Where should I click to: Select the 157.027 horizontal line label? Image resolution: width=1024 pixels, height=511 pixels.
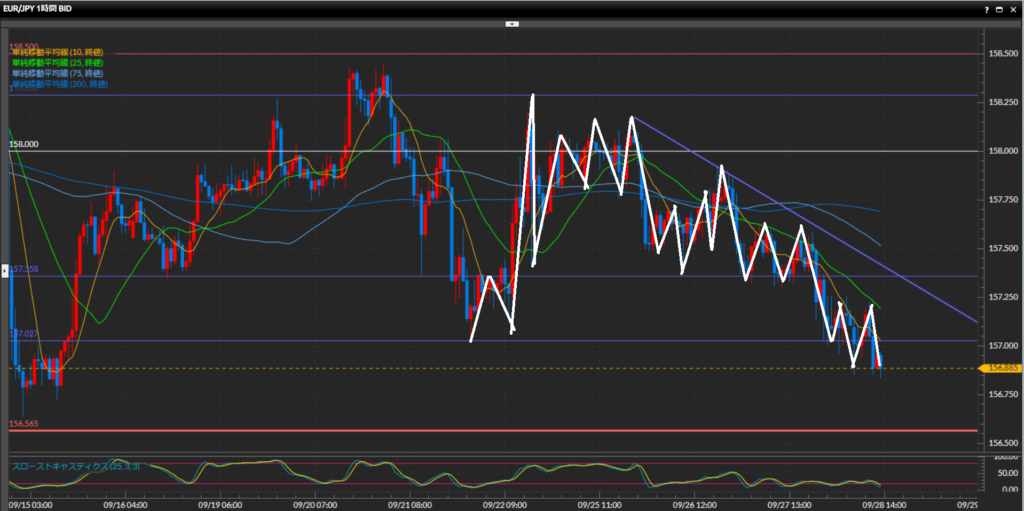(x=24, y=334)
